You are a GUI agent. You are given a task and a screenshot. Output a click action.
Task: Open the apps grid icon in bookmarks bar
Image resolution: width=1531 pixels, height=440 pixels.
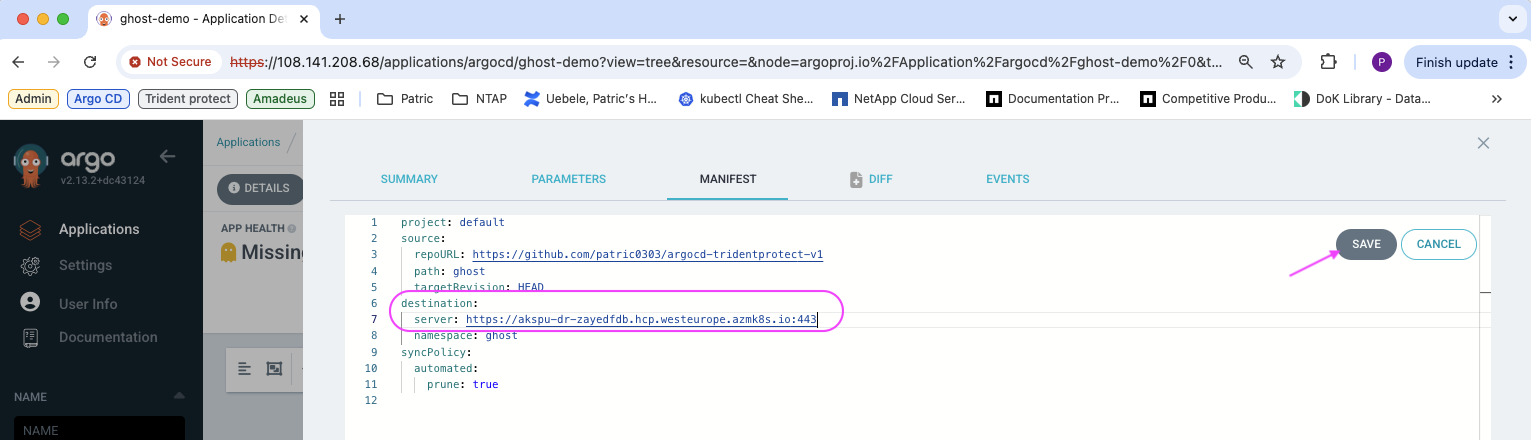[337, 99]
